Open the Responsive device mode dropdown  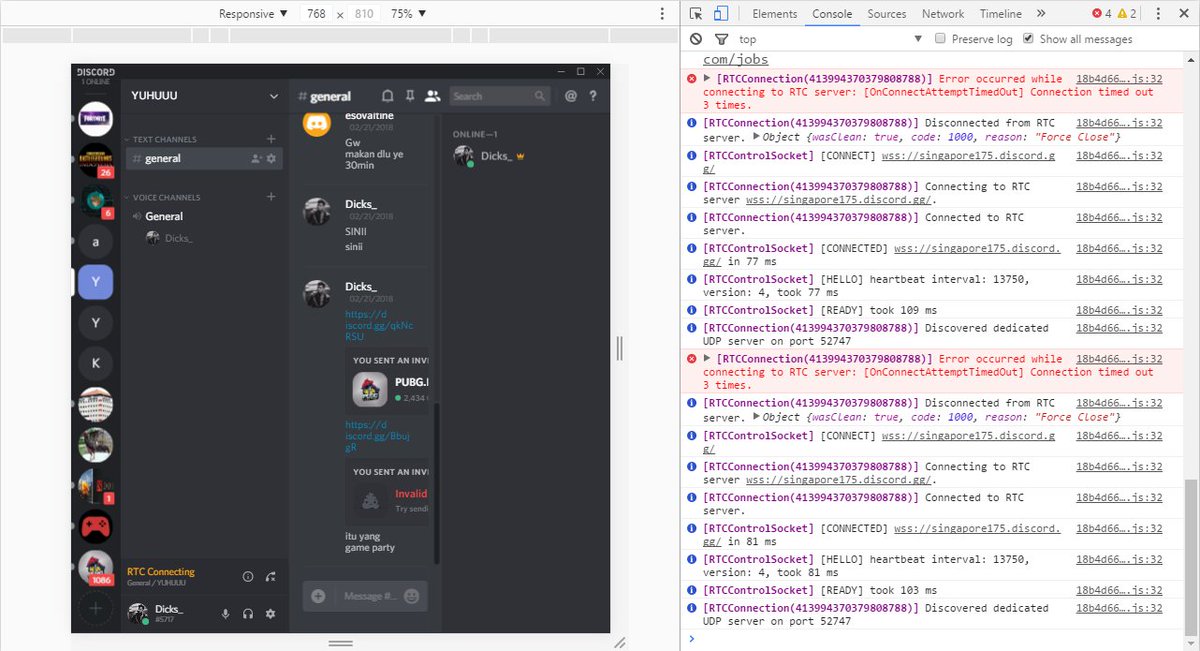pos(250,13)
